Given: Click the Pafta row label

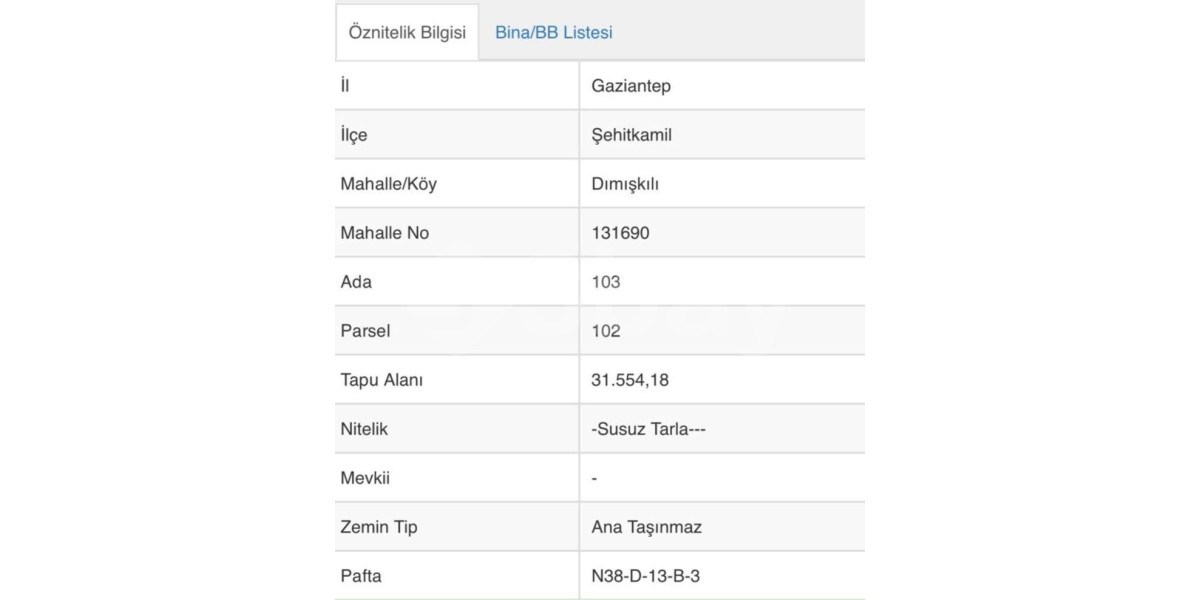Looking at the screenshot, I should pos(361,576).
